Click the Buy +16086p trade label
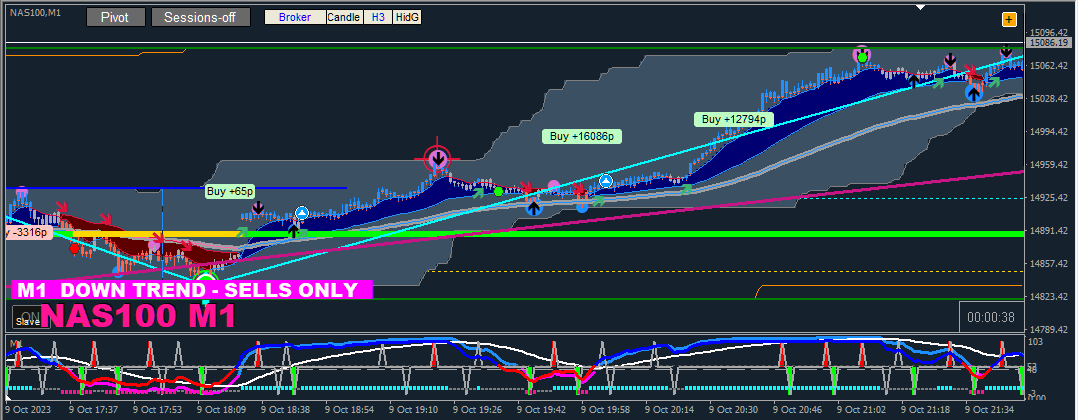 pos(581,136)
